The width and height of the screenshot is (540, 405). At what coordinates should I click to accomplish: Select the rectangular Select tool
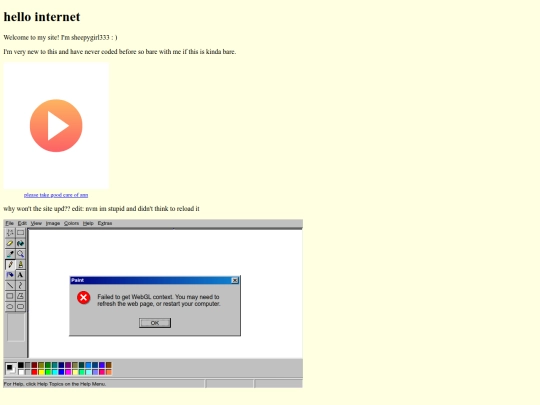point(21,233)
